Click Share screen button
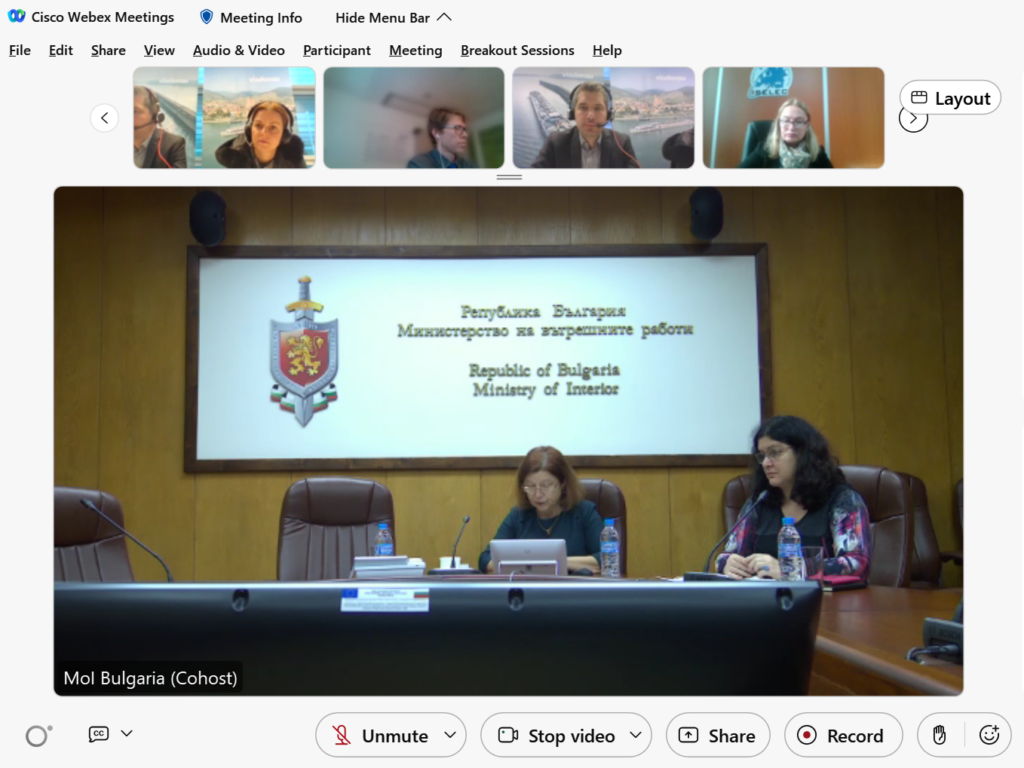This screenshot has height=768, width=1024. [717, 736]
